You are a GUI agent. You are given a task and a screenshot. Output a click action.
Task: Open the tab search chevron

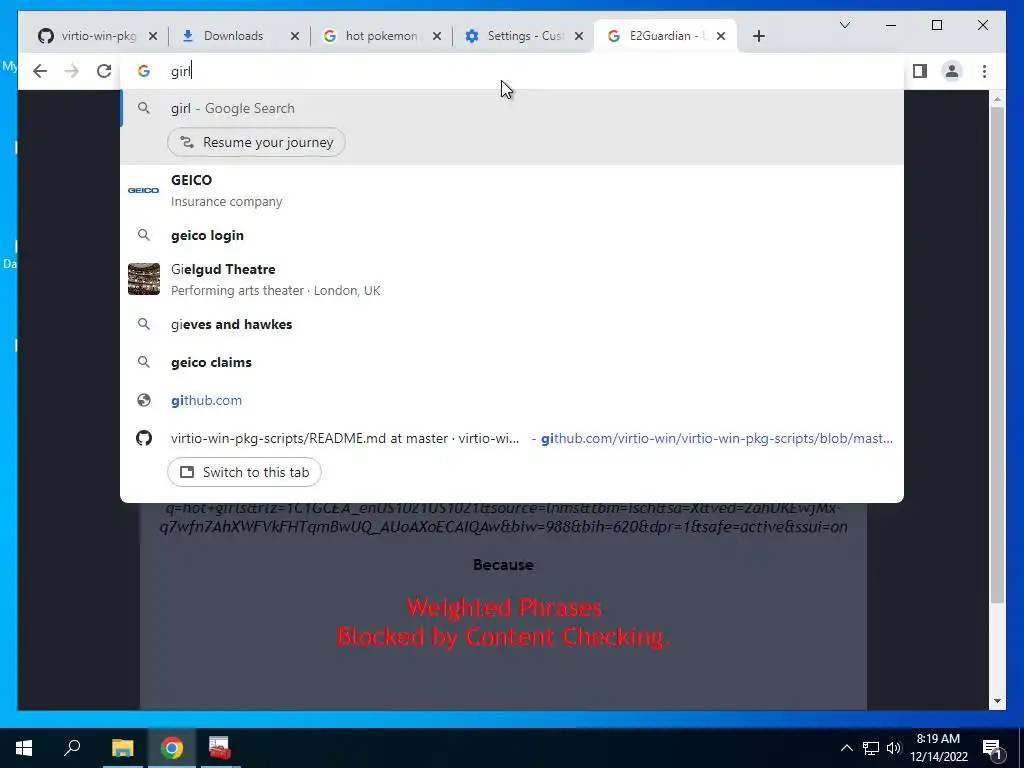coord(844,25)
